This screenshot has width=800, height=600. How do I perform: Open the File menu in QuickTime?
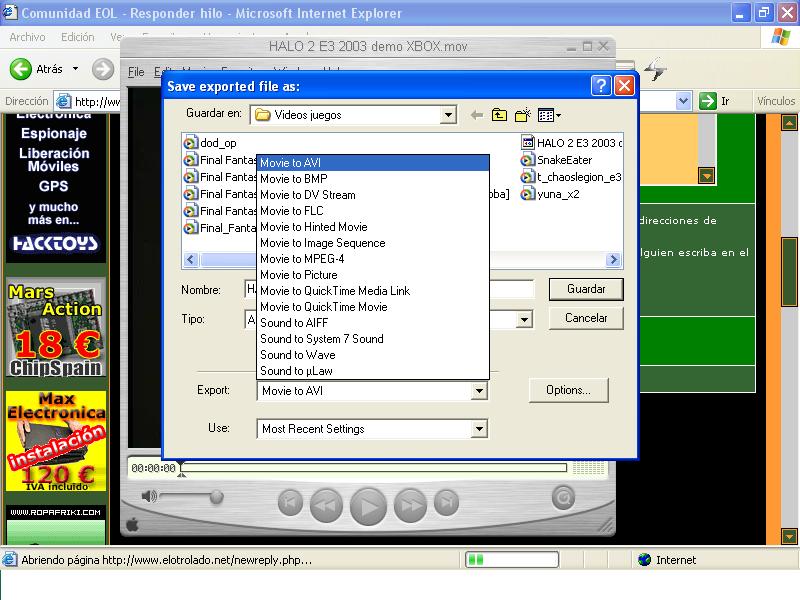tap(136, 72)
